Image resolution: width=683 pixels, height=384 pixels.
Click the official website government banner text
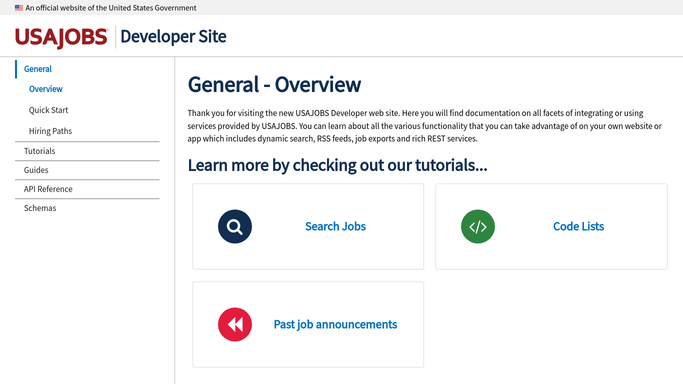111,8
